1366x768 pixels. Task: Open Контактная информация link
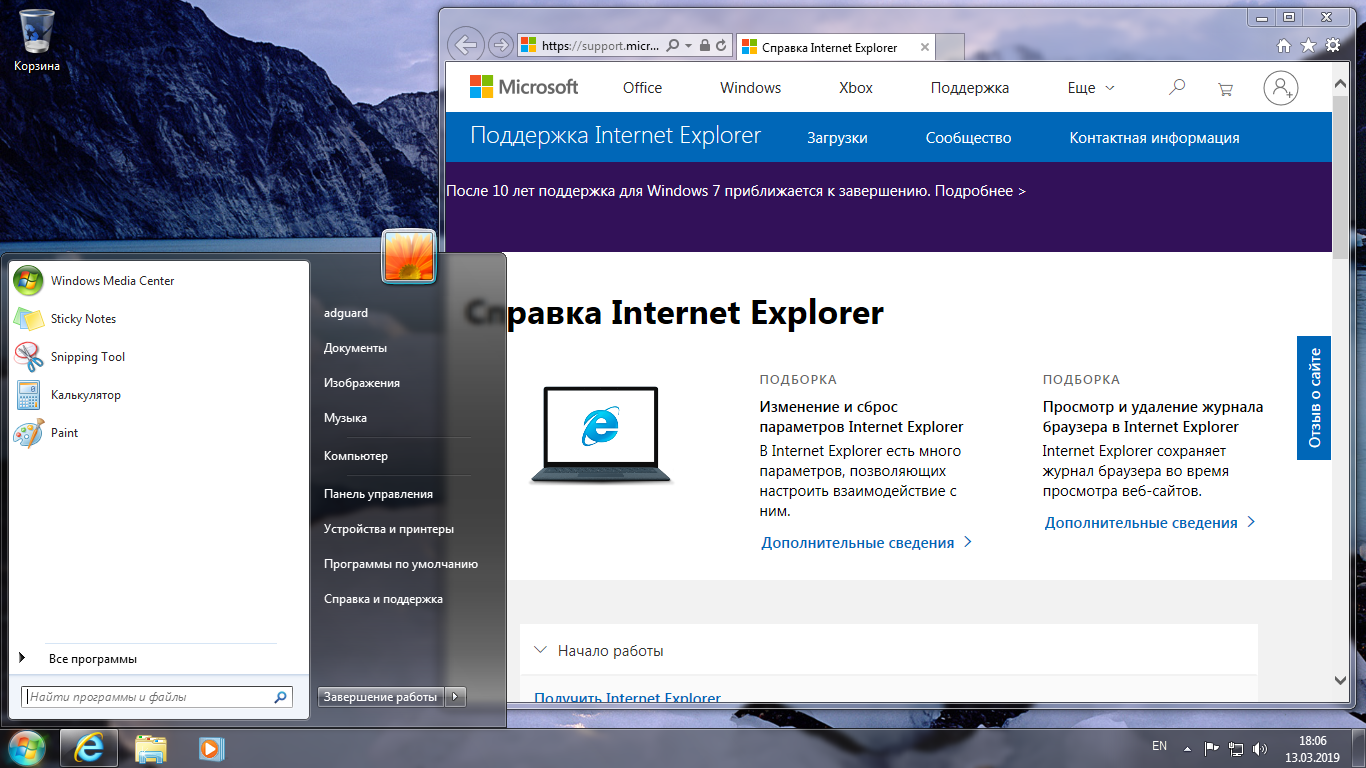click(x=1154, y=138)
